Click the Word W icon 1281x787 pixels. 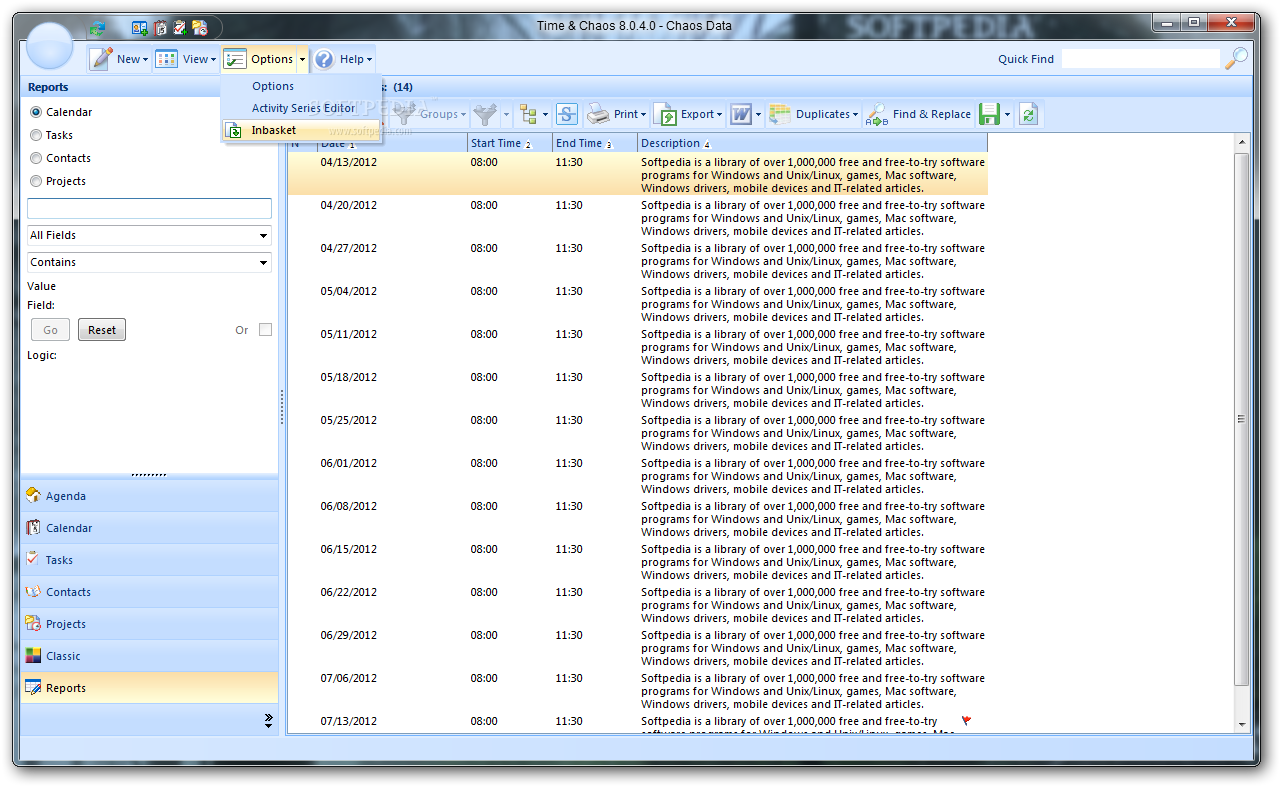click(740, 114)
